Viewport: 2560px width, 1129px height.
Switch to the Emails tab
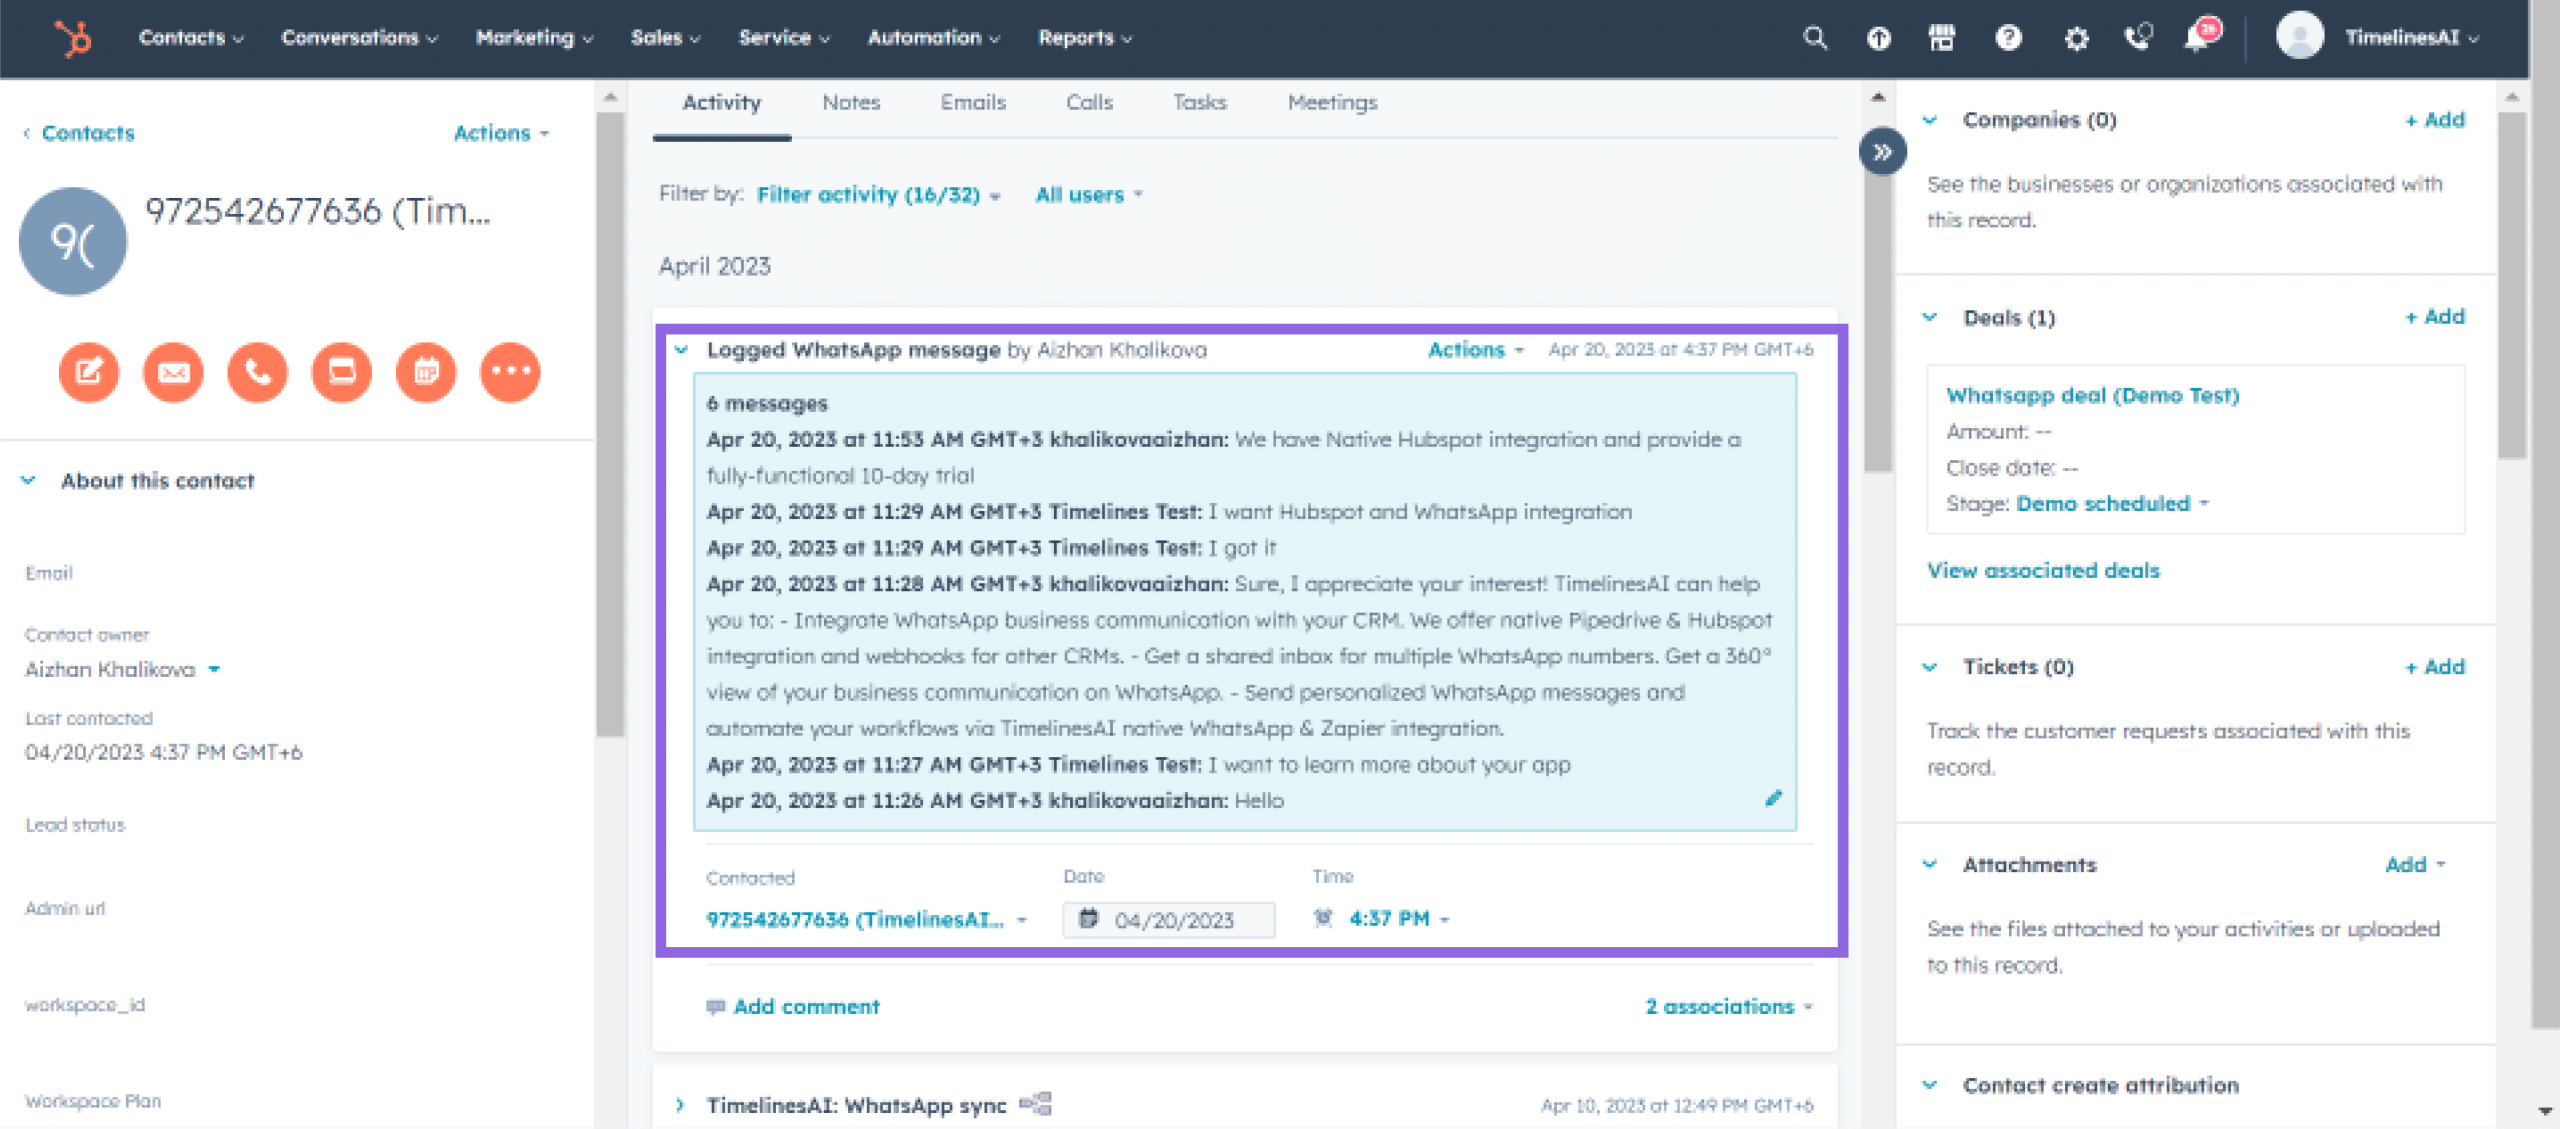click(972, 102)
